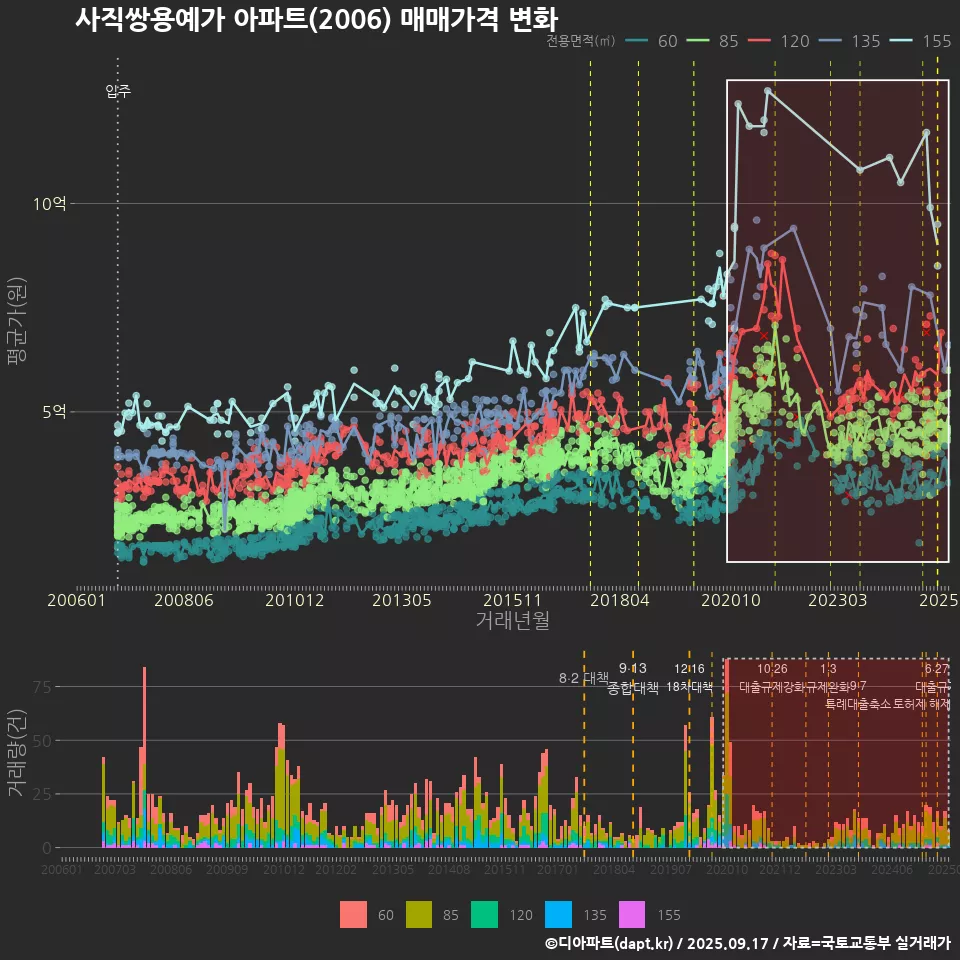Image resolution: width=960 pixels, height=960 pixels.
Task: Click the 10·26 대출규제강화 policy annotation
Action: pyautogui.click(x=772, y=678)
